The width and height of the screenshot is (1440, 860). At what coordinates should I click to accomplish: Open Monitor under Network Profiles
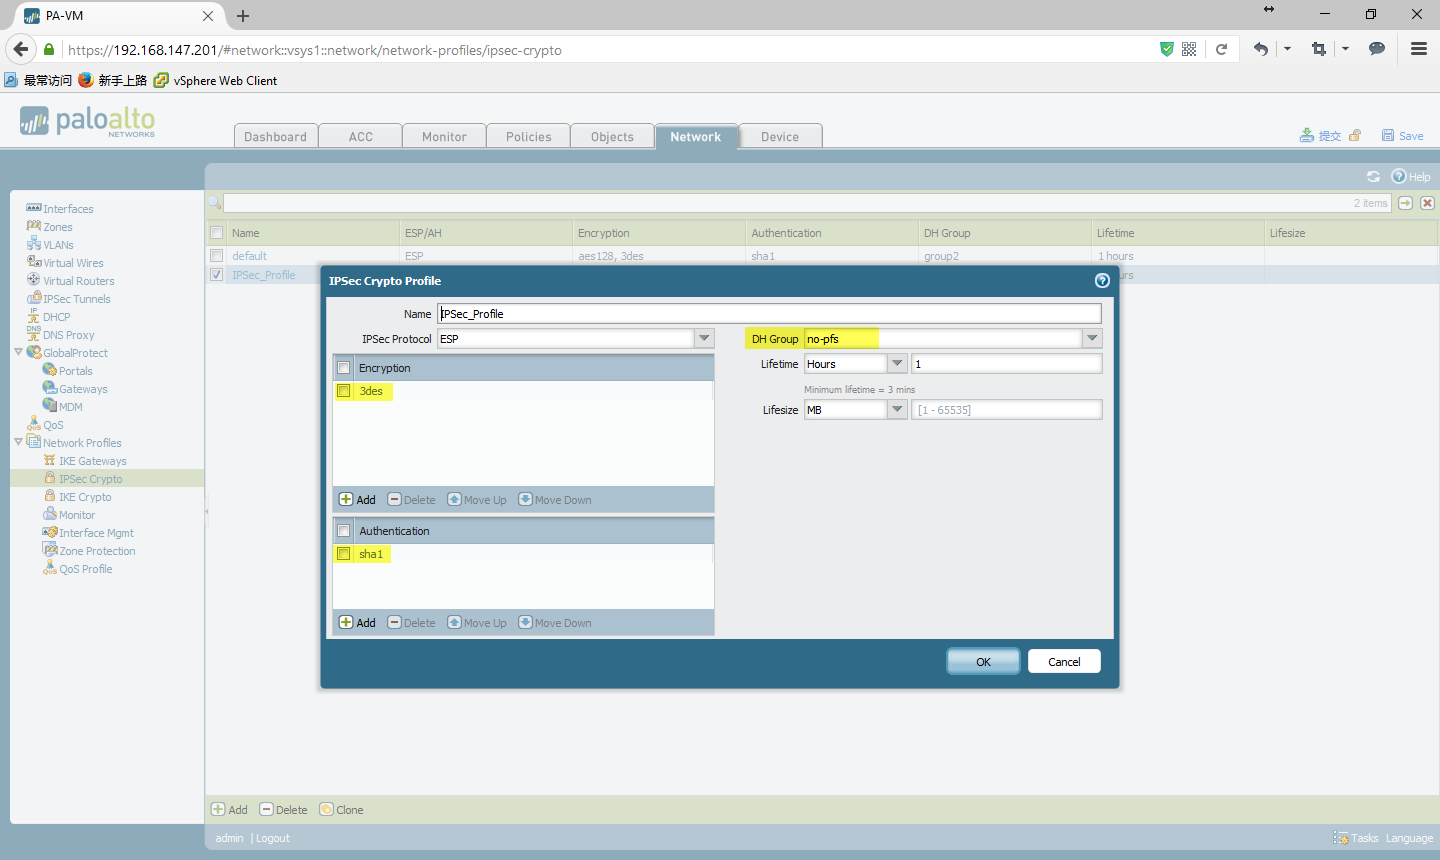76,515
